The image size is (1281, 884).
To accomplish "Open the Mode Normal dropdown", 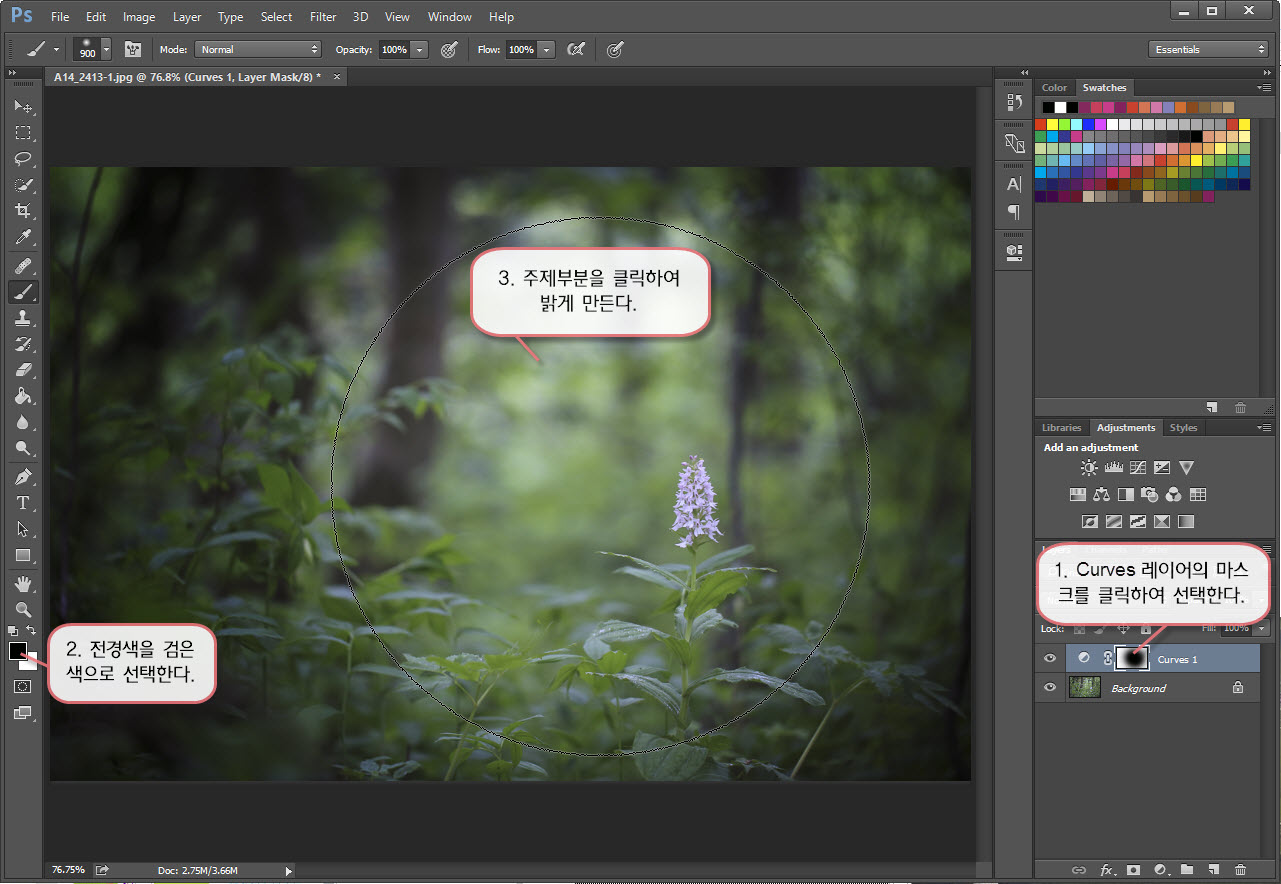I will point(258,49).
